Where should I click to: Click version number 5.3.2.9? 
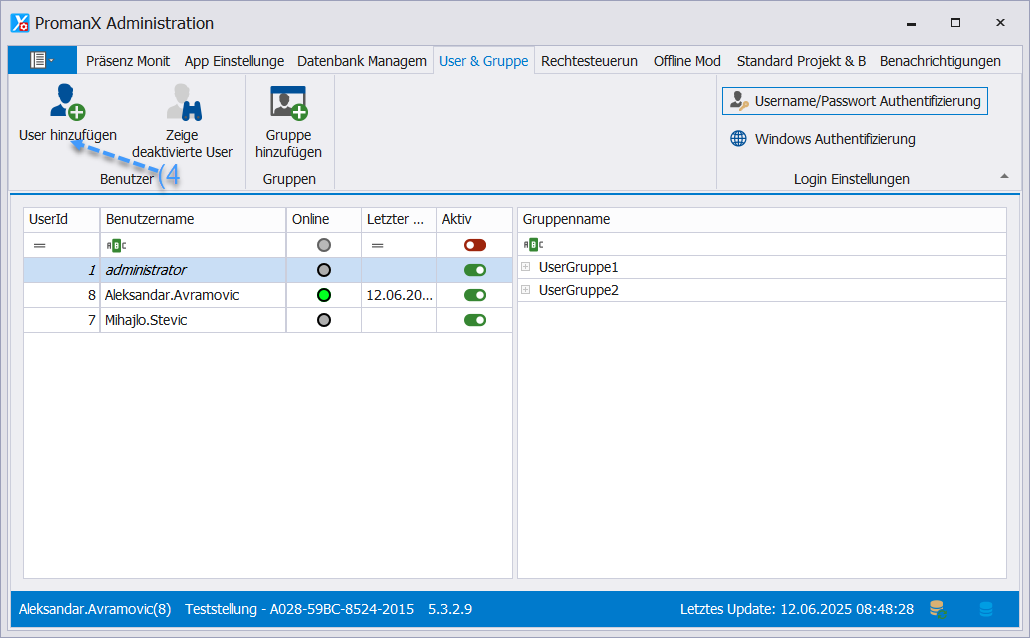[450, 609]
